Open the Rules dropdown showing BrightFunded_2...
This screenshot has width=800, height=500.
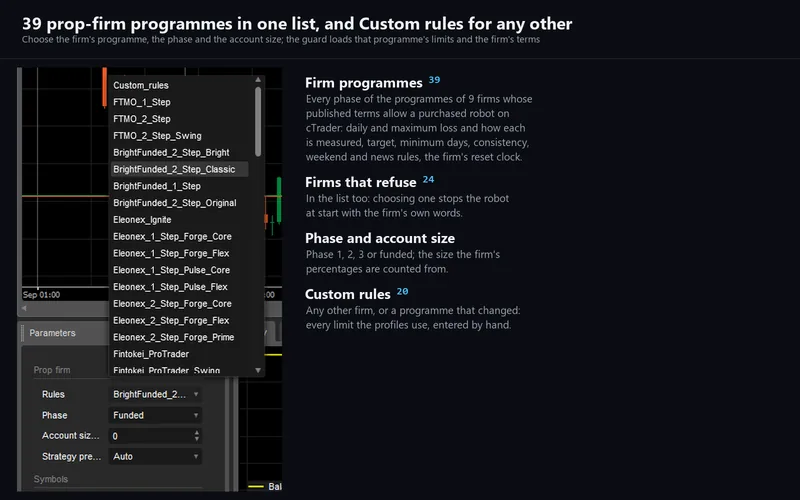[155, 394]
